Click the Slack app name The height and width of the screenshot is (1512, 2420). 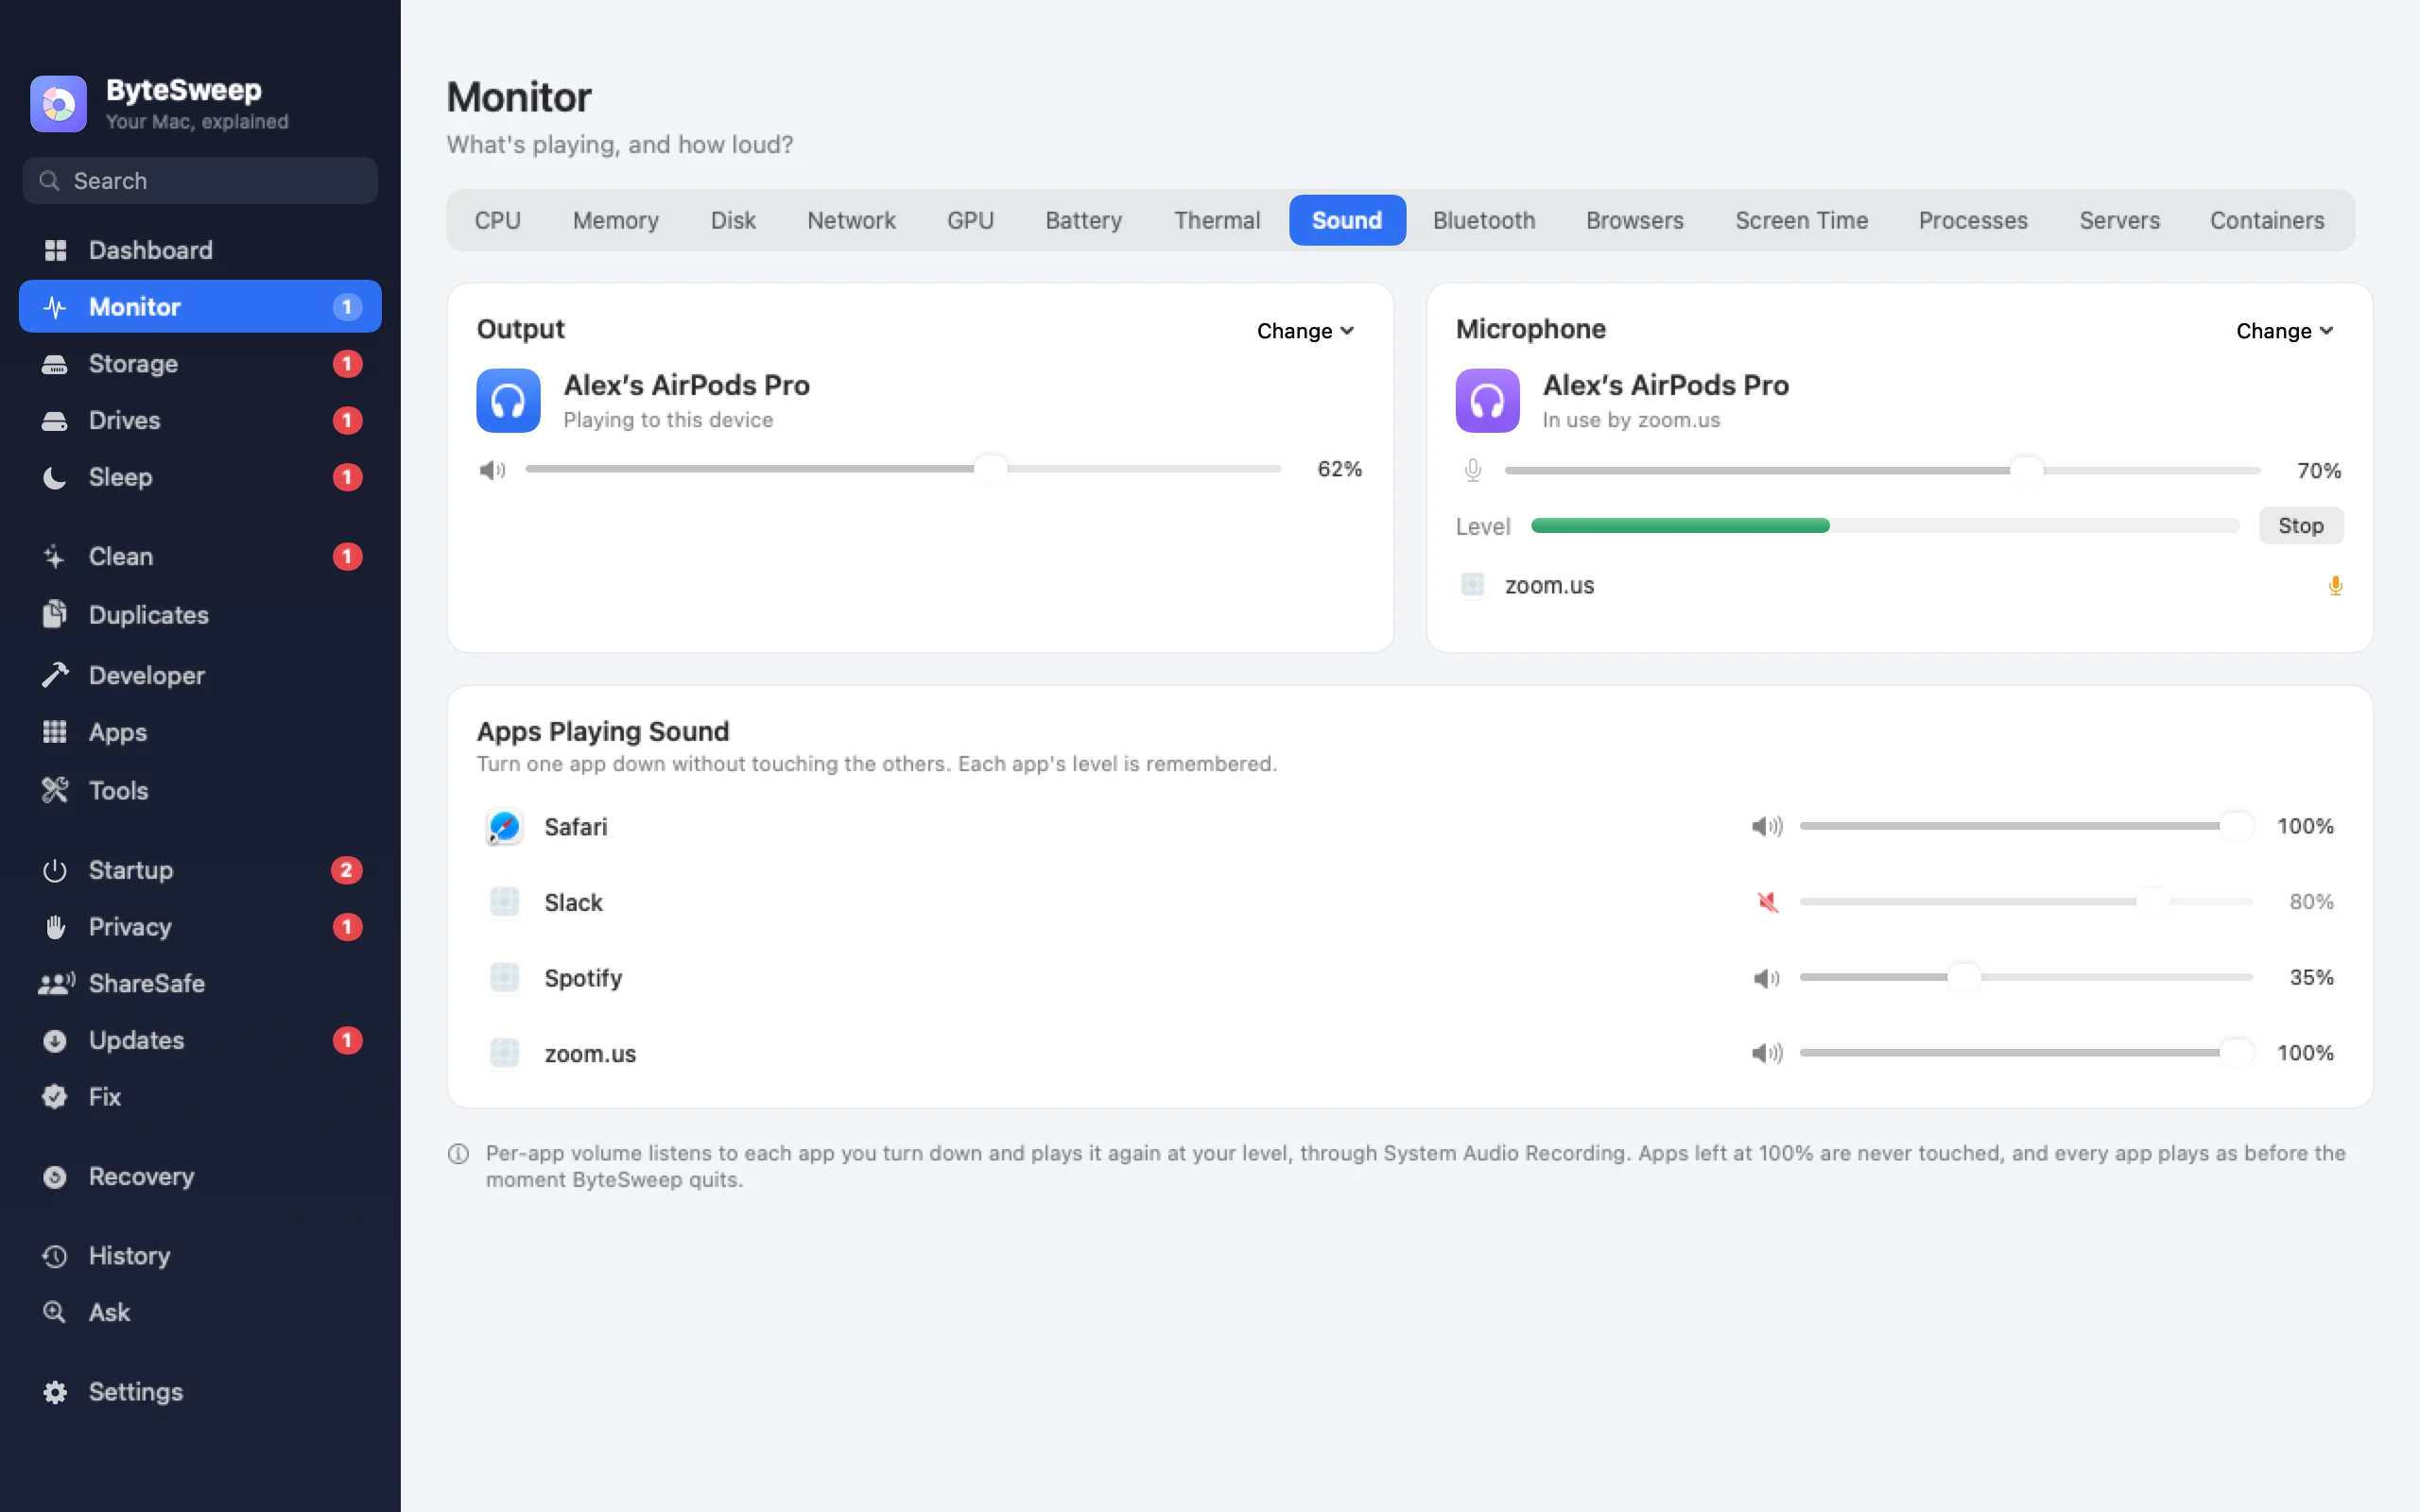coord(573,903)
